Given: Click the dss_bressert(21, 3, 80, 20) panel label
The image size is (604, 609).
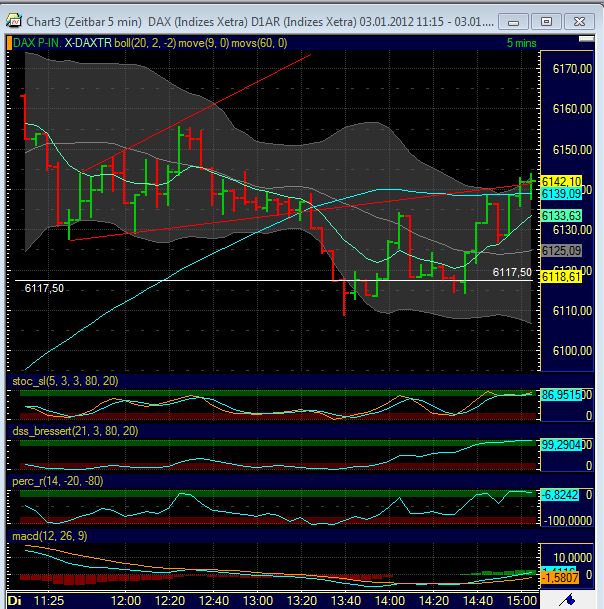Looking at the screenshot, I should 75,431.
